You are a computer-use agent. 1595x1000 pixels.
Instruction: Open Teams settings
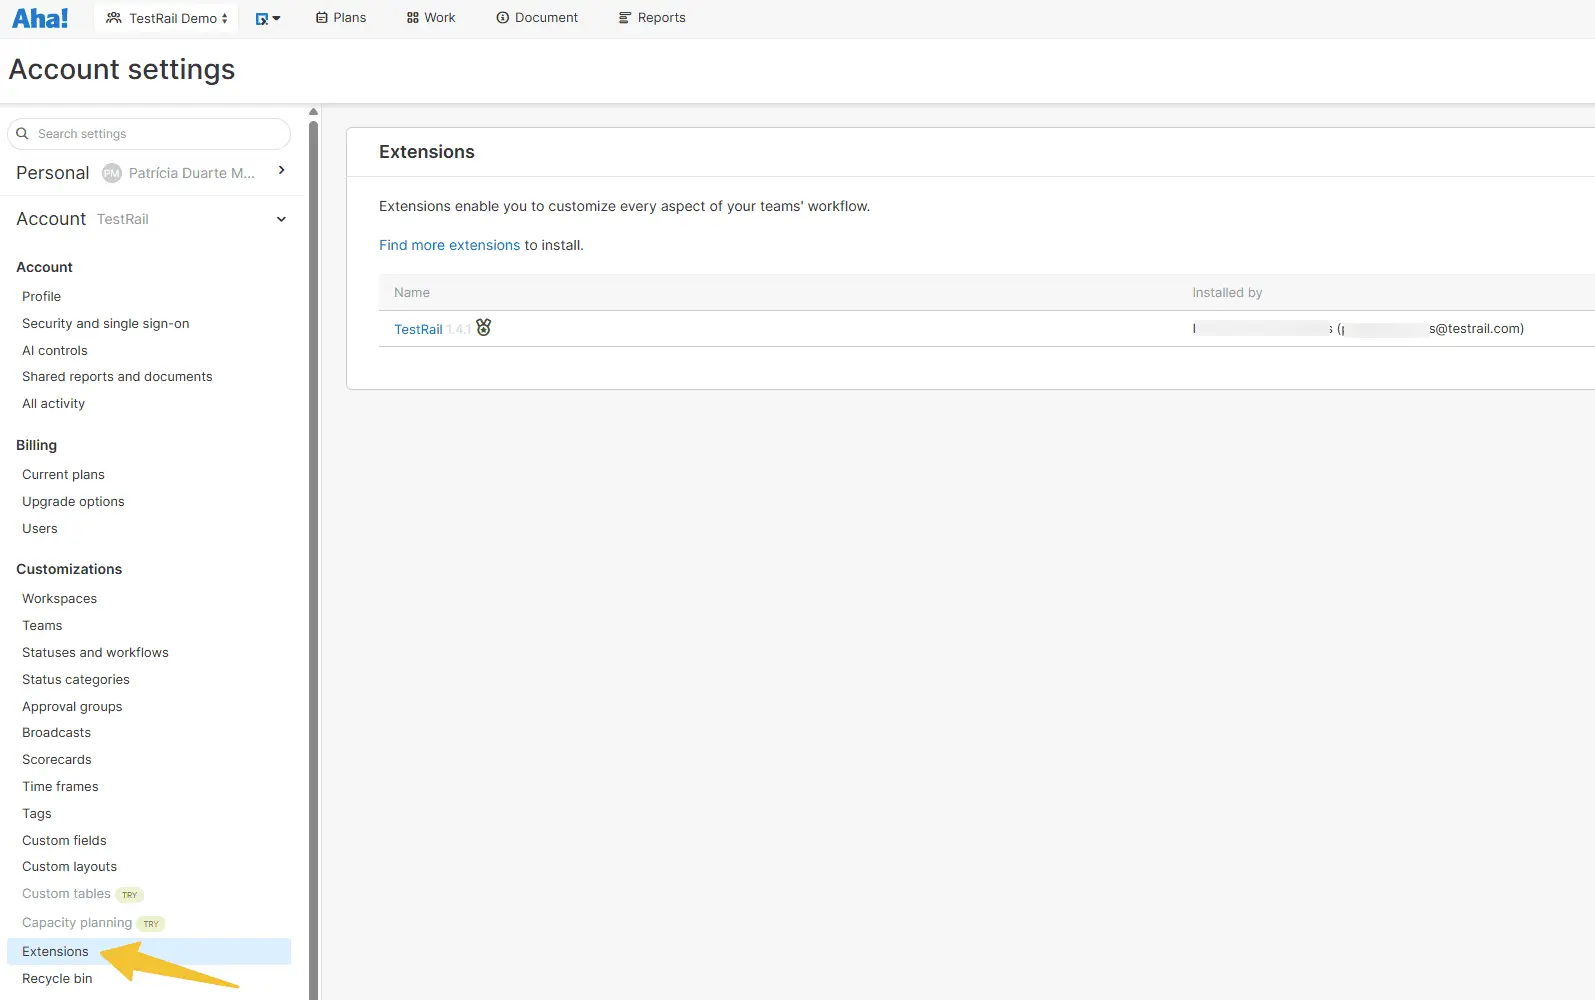tap(42, 626)
